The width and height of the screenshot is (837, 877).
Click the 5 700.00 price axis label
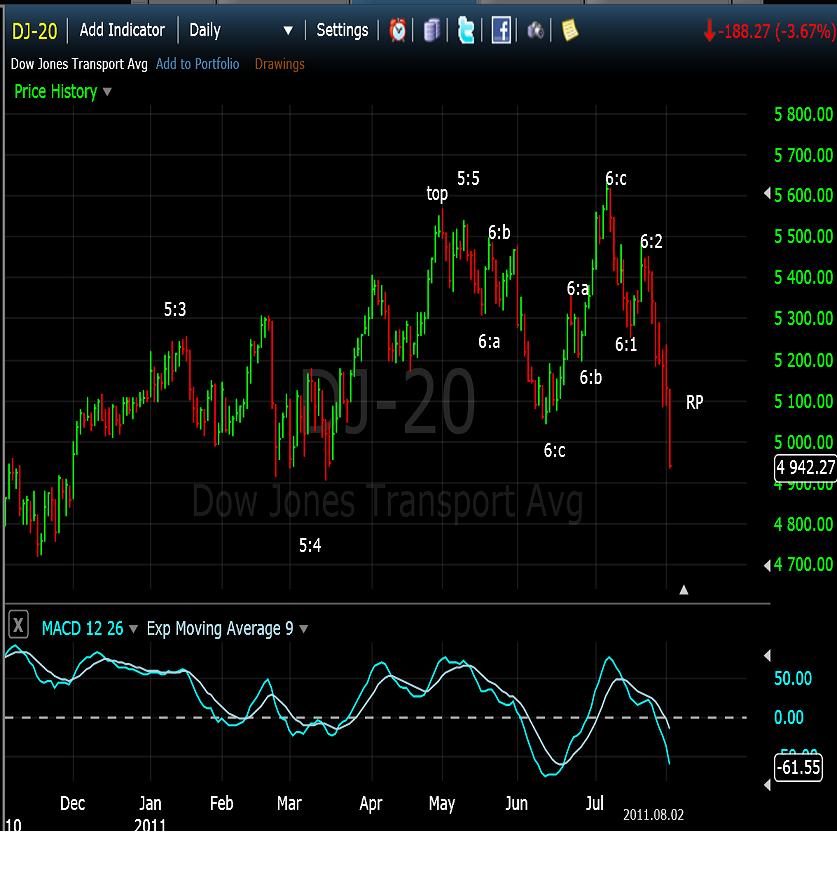click(x=803, y=155)
